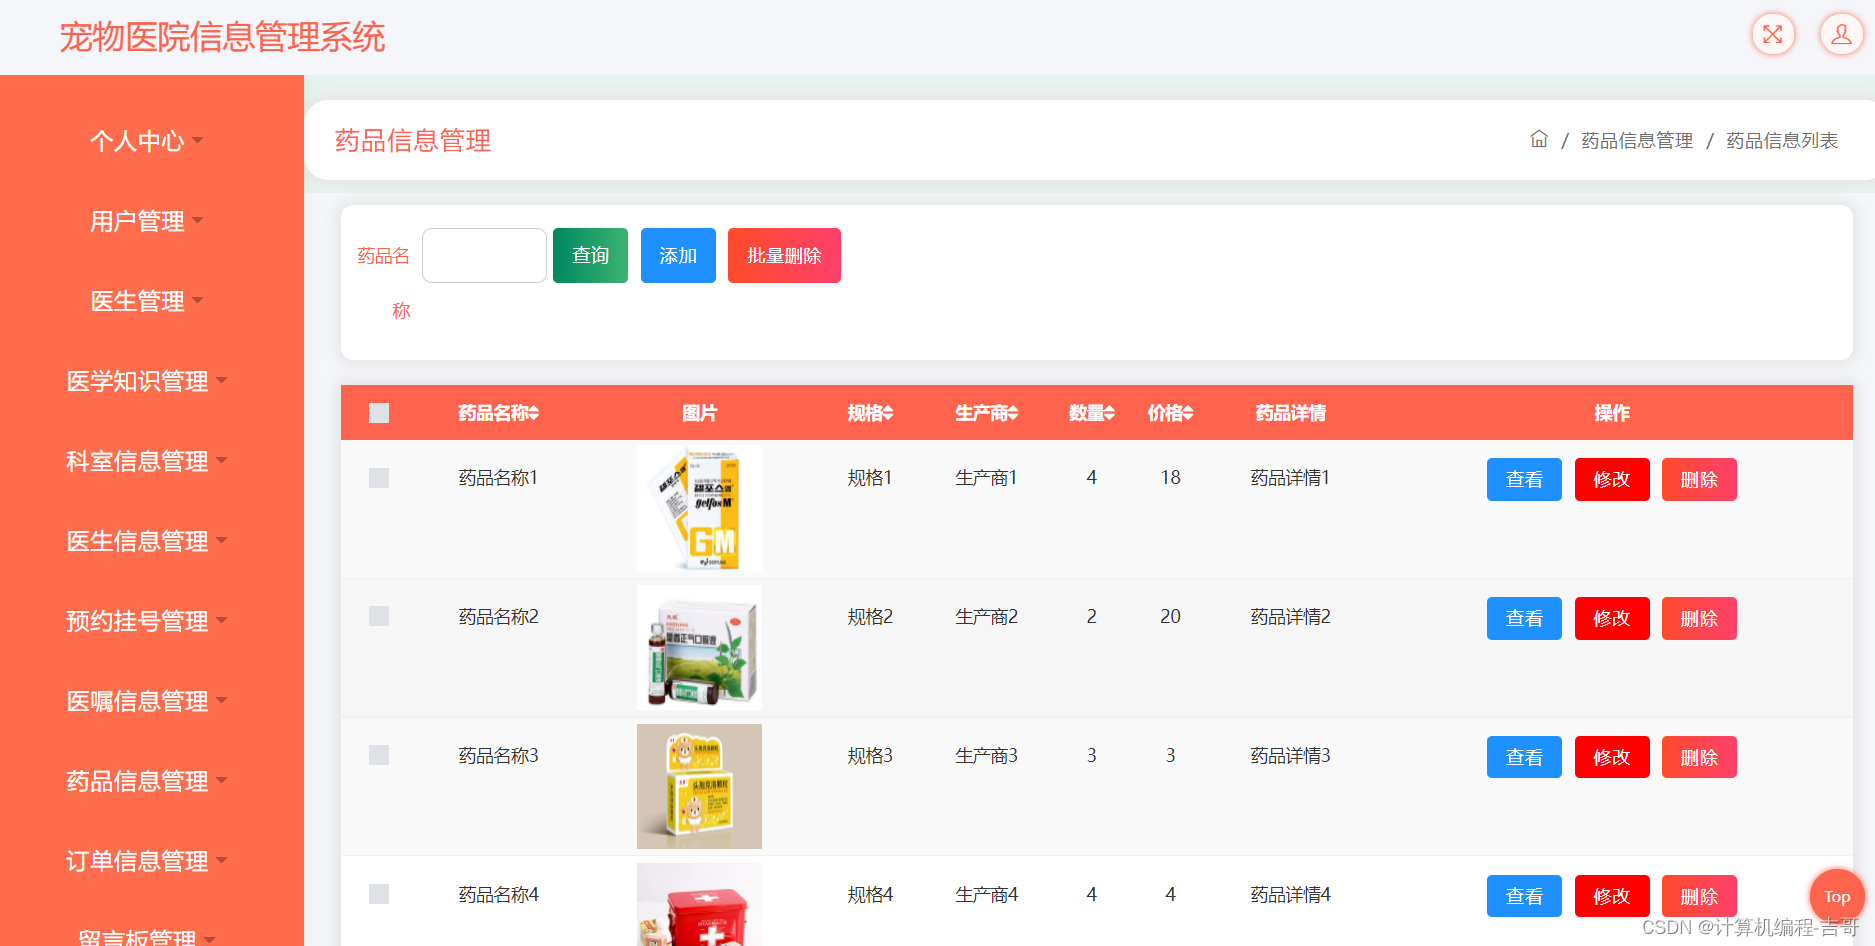The width and height of the screenshot is (1875, 946).
Task: Click the 图片 column header
Action: point(699,413)
